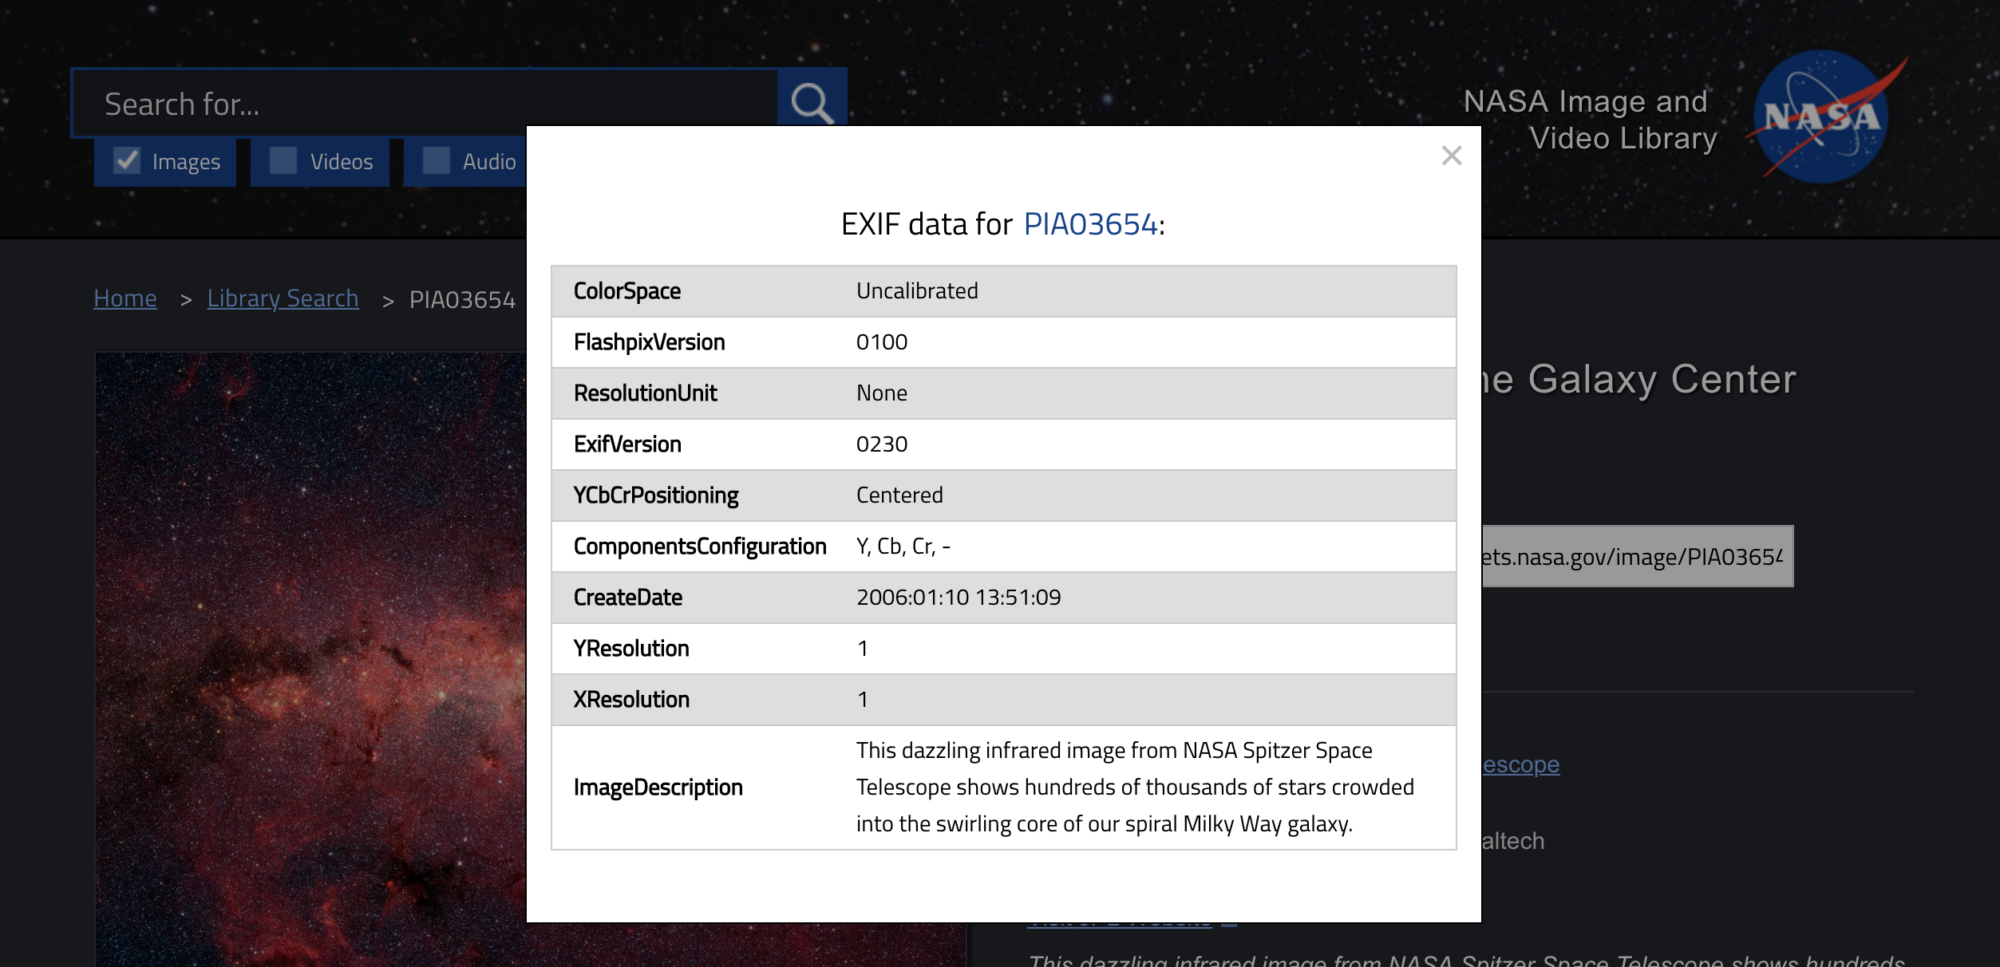Viewport: 2000px width, 967px height.
Task: Click the NASA Image and Video Library title
Action: [1588, 120]
